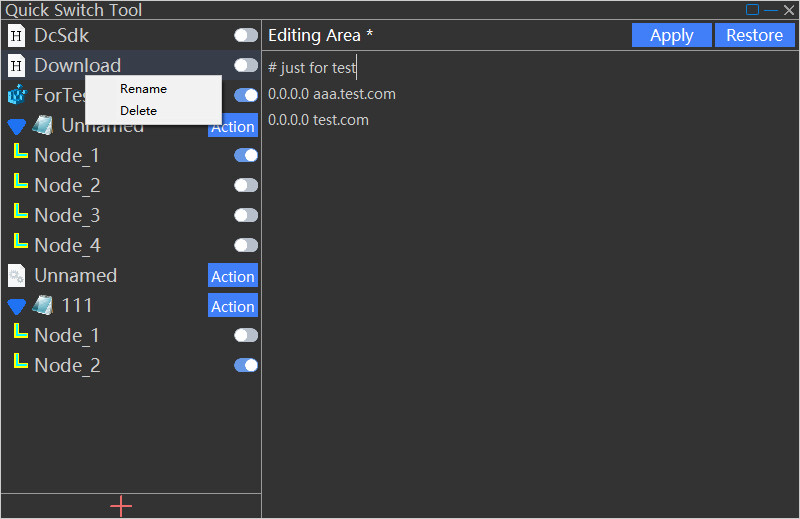Screen dimensions: 800x519
Task: Click the H file icon beside Download
Action: pos(16,66)
